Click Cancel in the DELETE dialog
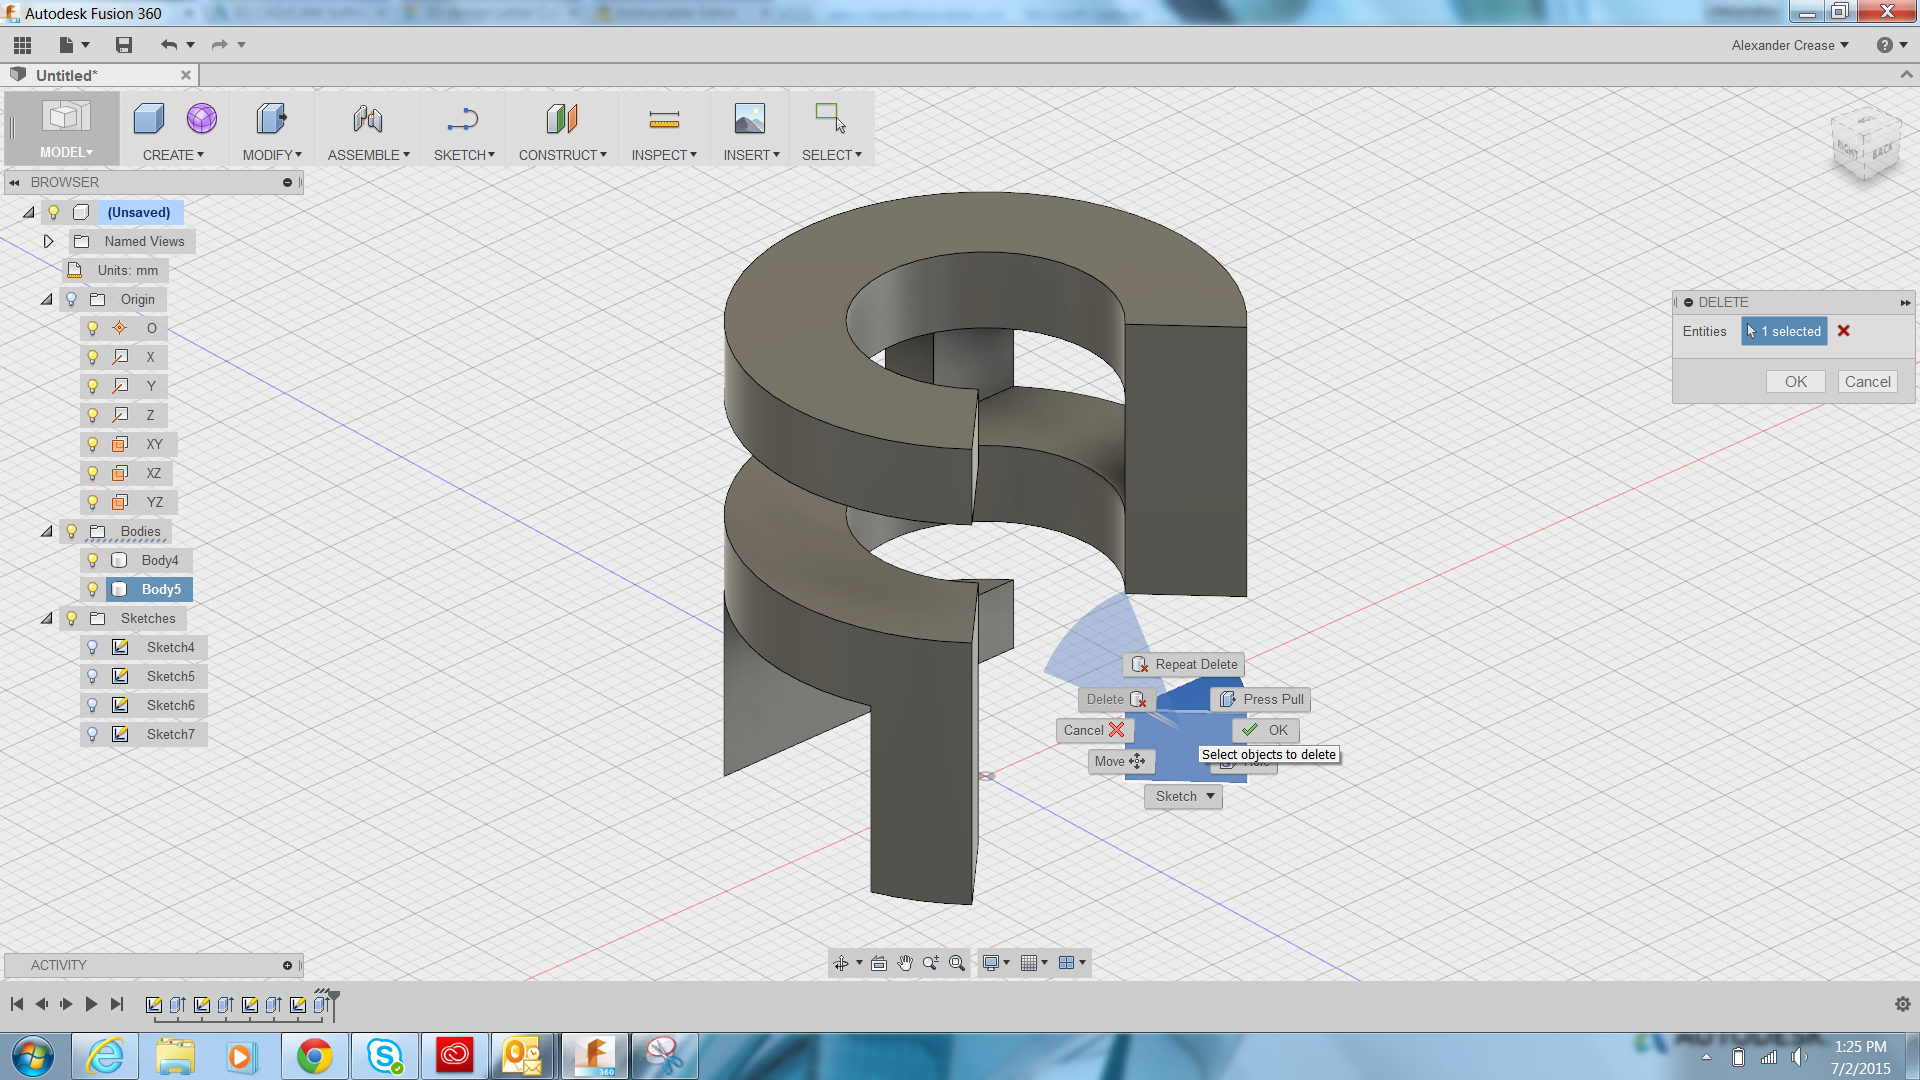Screen dimensions: 1920x1080 click(1867, 382)
